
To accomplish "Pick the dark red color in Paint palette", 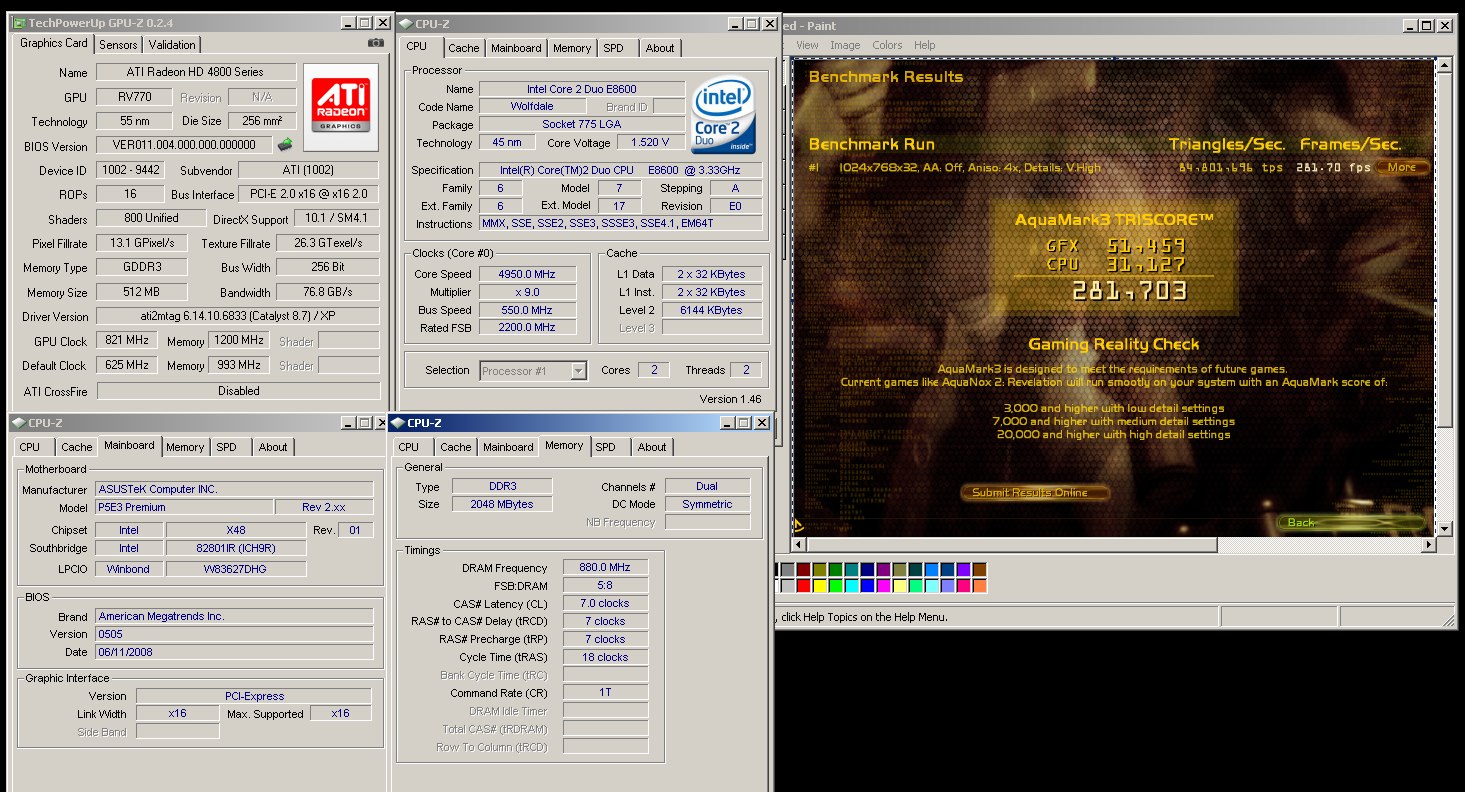I will click(x=803, y=570).
